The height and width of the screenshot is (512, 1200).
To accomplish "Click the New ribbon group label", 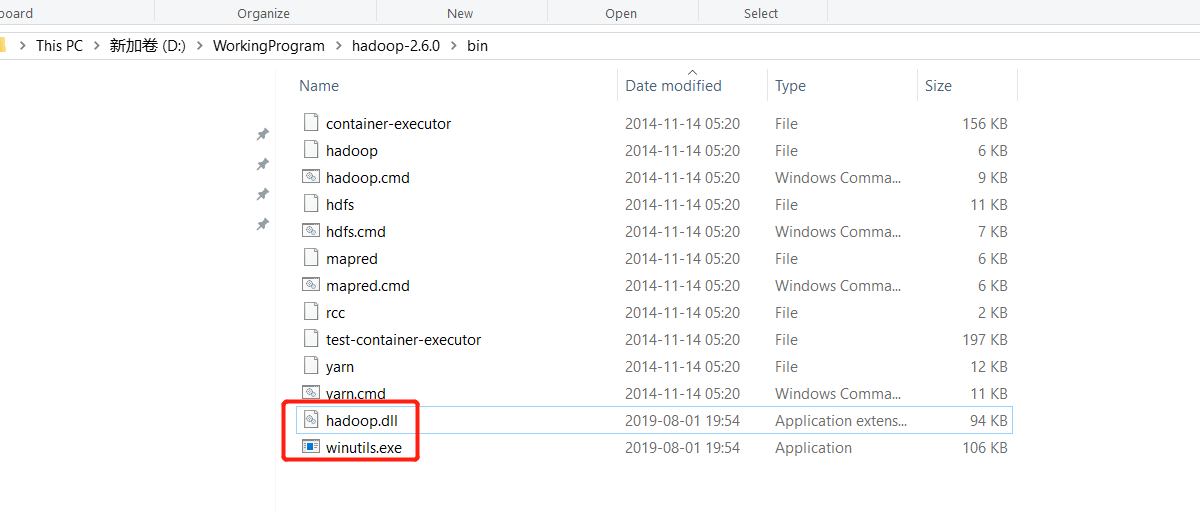I will click(460, 13).
